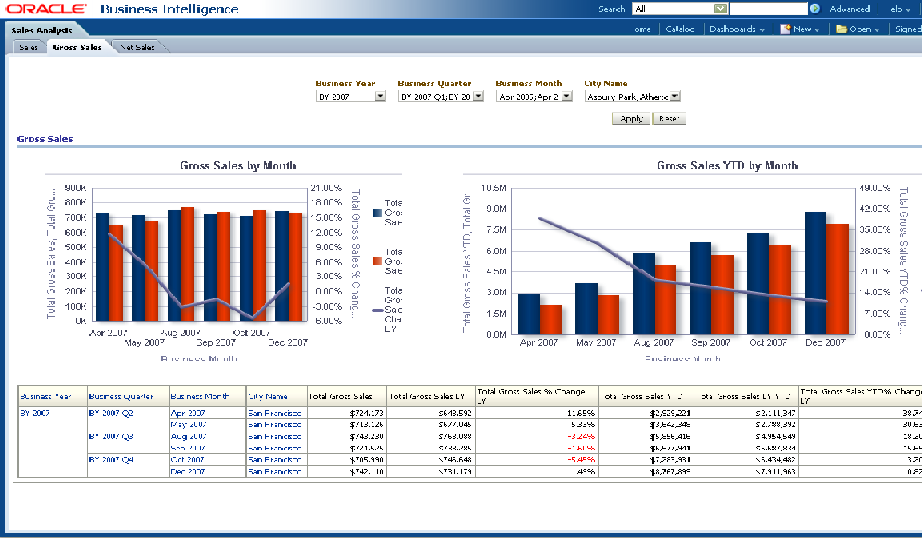Click Total Gross Sales % Change LY header
This screenshot has width=922, height=538.
[x=531, y=396]
